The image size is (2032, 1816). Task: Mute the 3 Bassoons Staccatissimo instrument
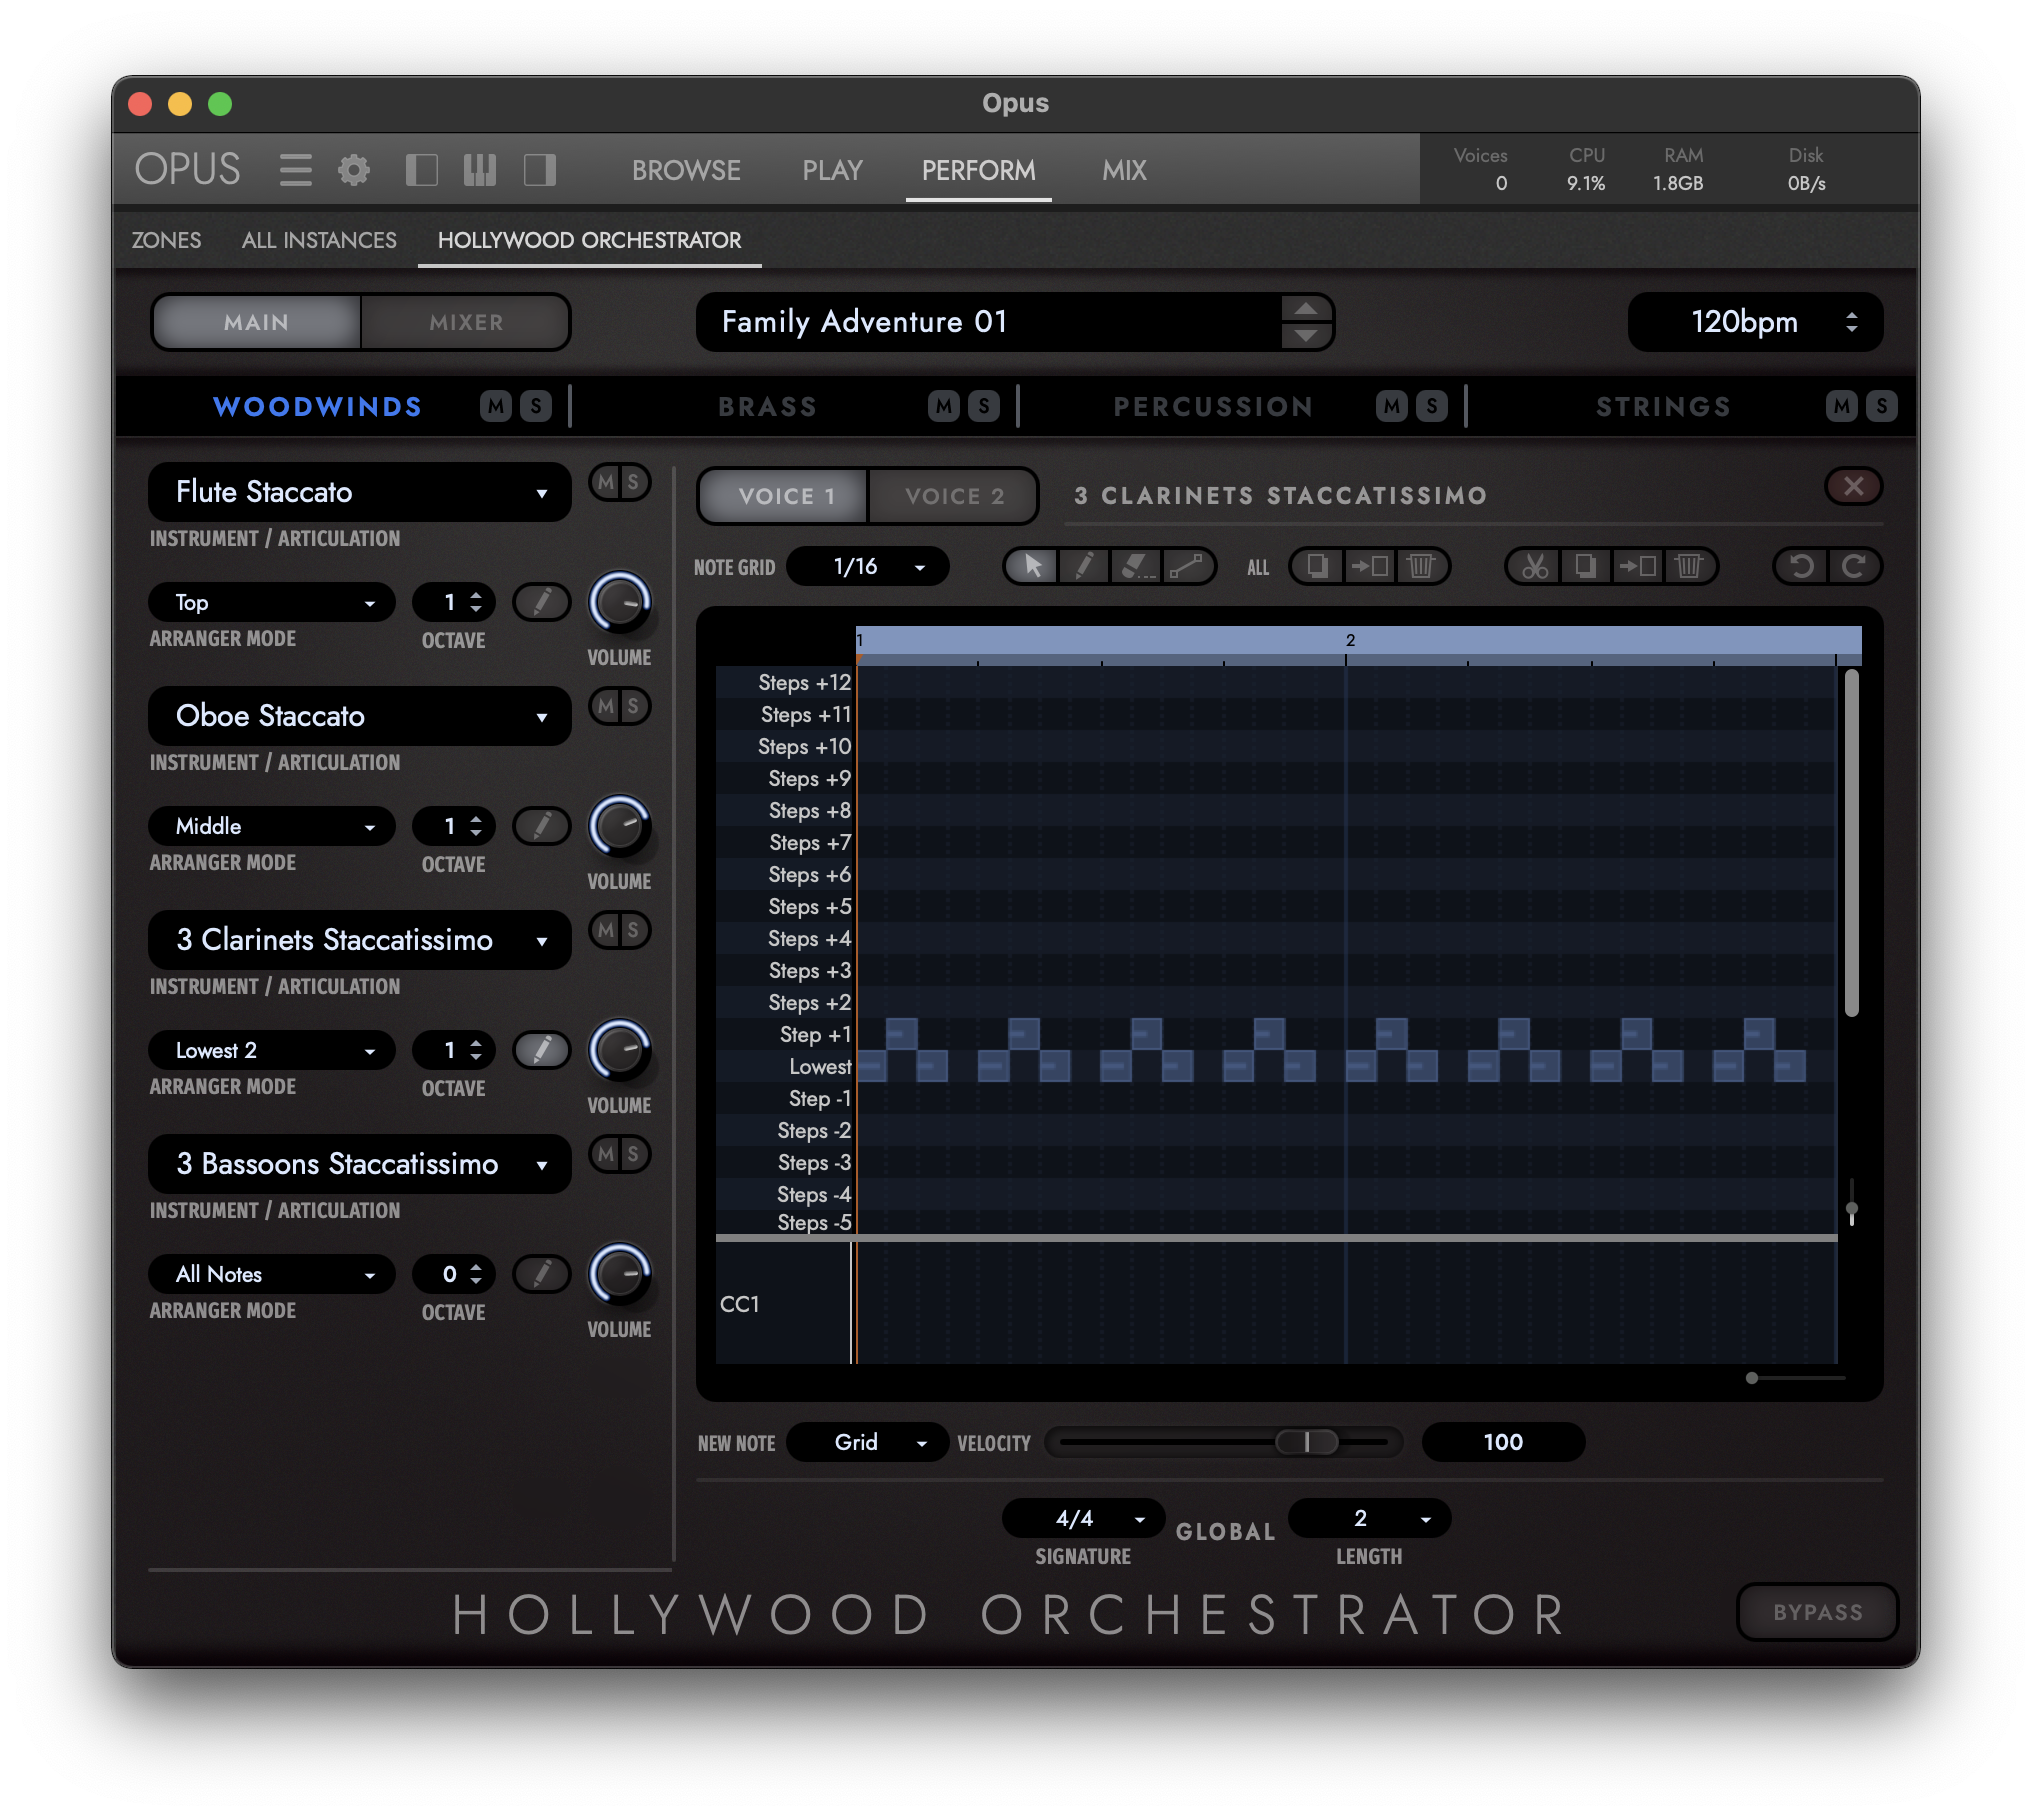pos(606,1155)
